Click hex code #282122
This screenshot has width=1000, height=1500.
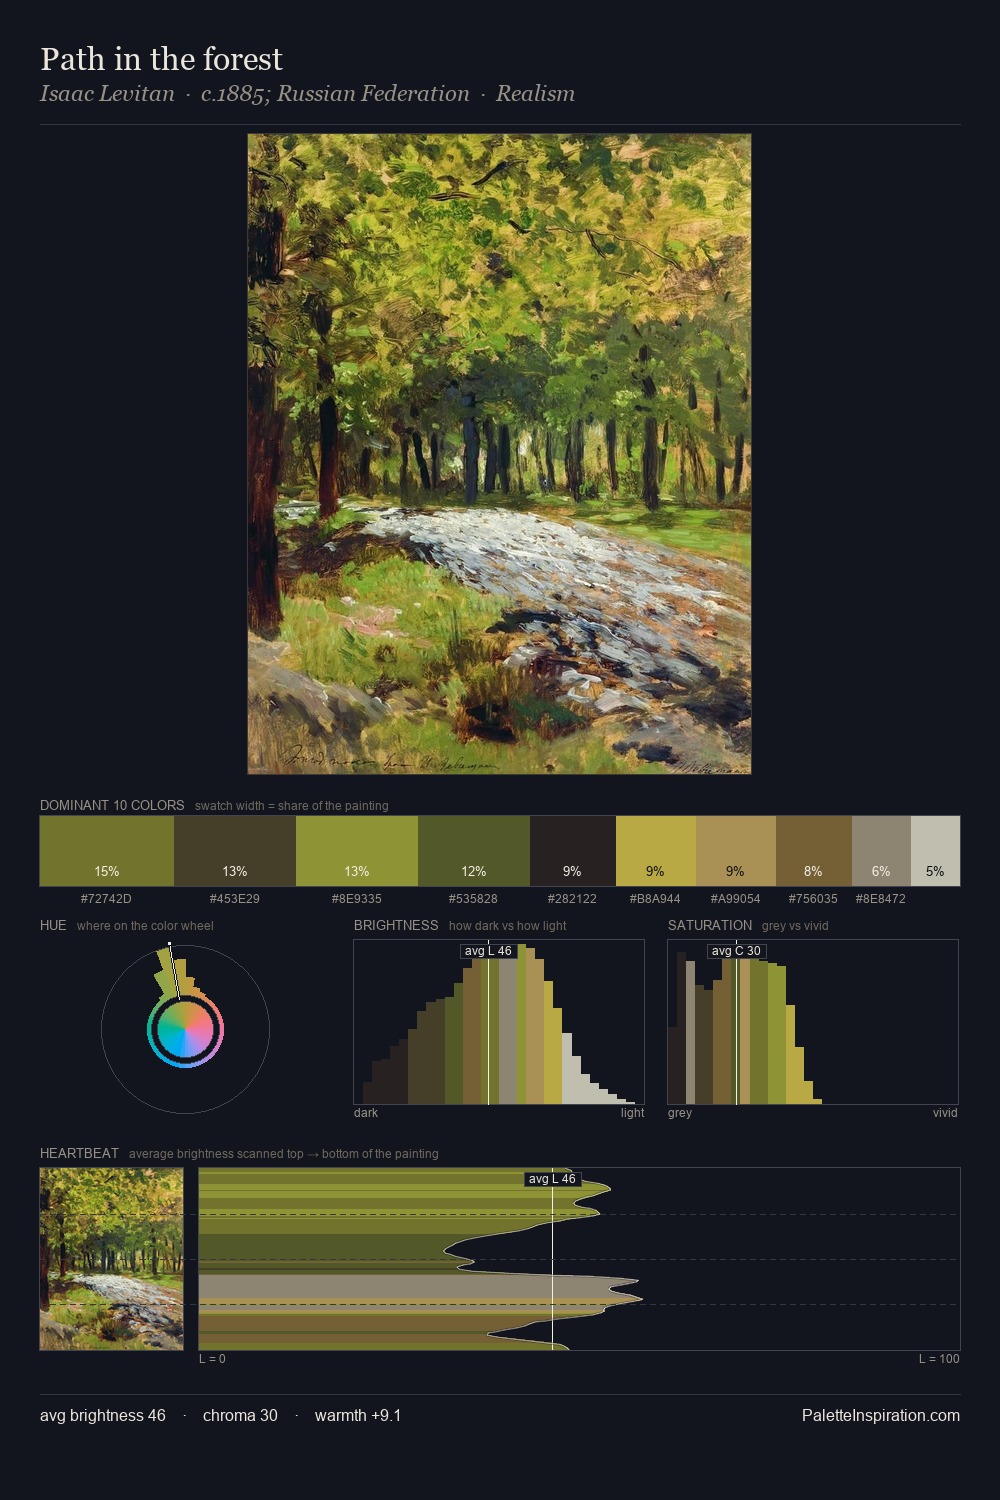point(572,899)
